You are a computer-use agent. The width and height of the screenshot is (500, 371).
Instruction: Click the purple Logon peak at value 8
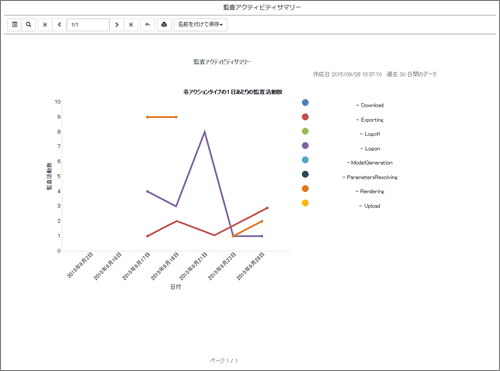click(205, 132)
